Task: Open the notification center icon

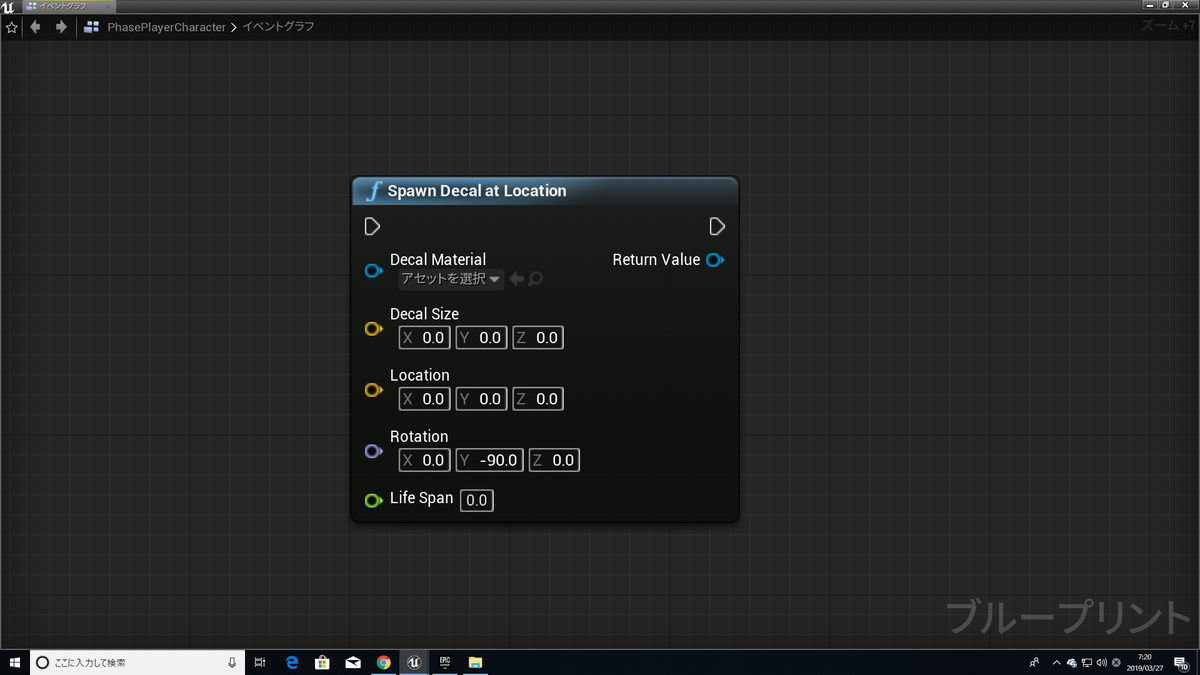Action: click(1181, 662)
